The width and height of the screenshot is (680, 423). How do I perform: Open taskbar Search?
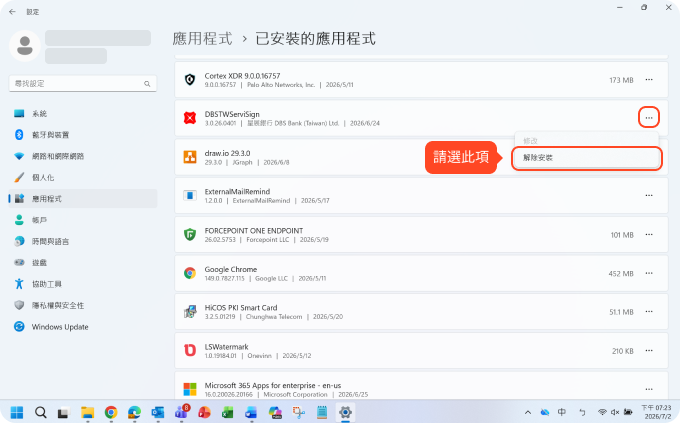[x=40, y=412]
